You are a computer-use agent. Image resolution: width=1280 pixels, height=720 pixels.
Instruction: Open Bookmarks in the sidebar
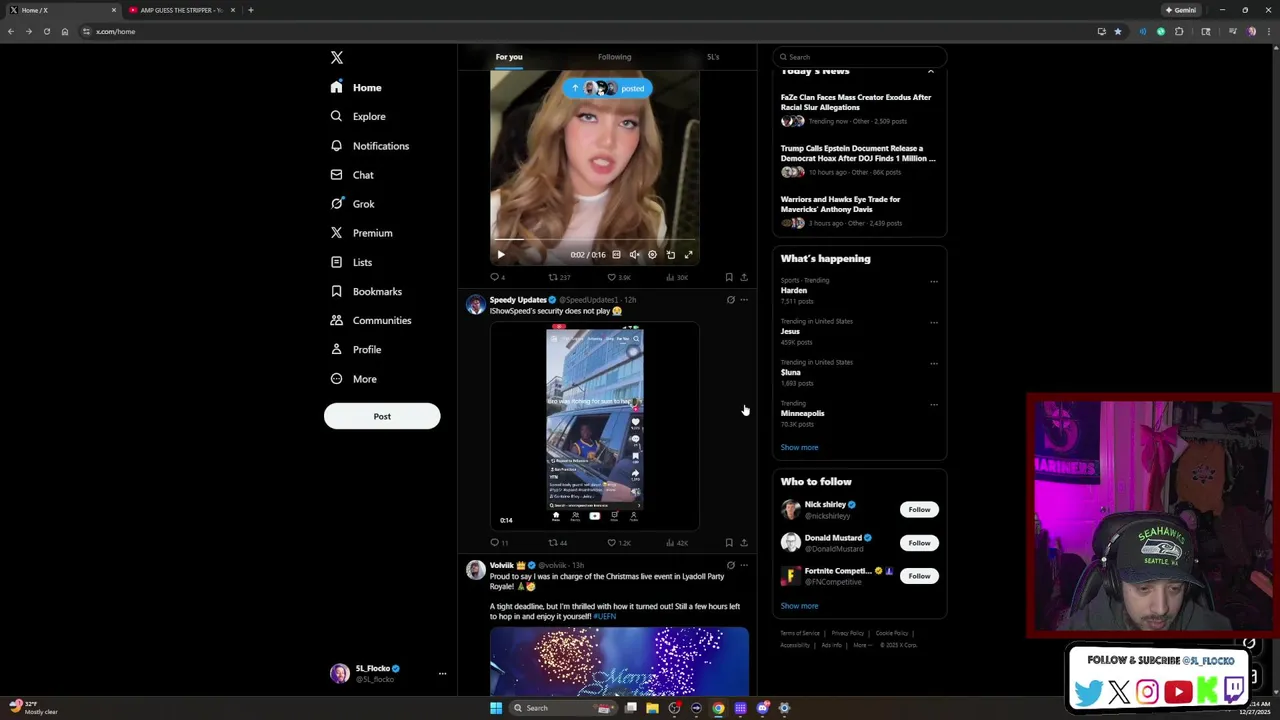click(x=366, y=291)
